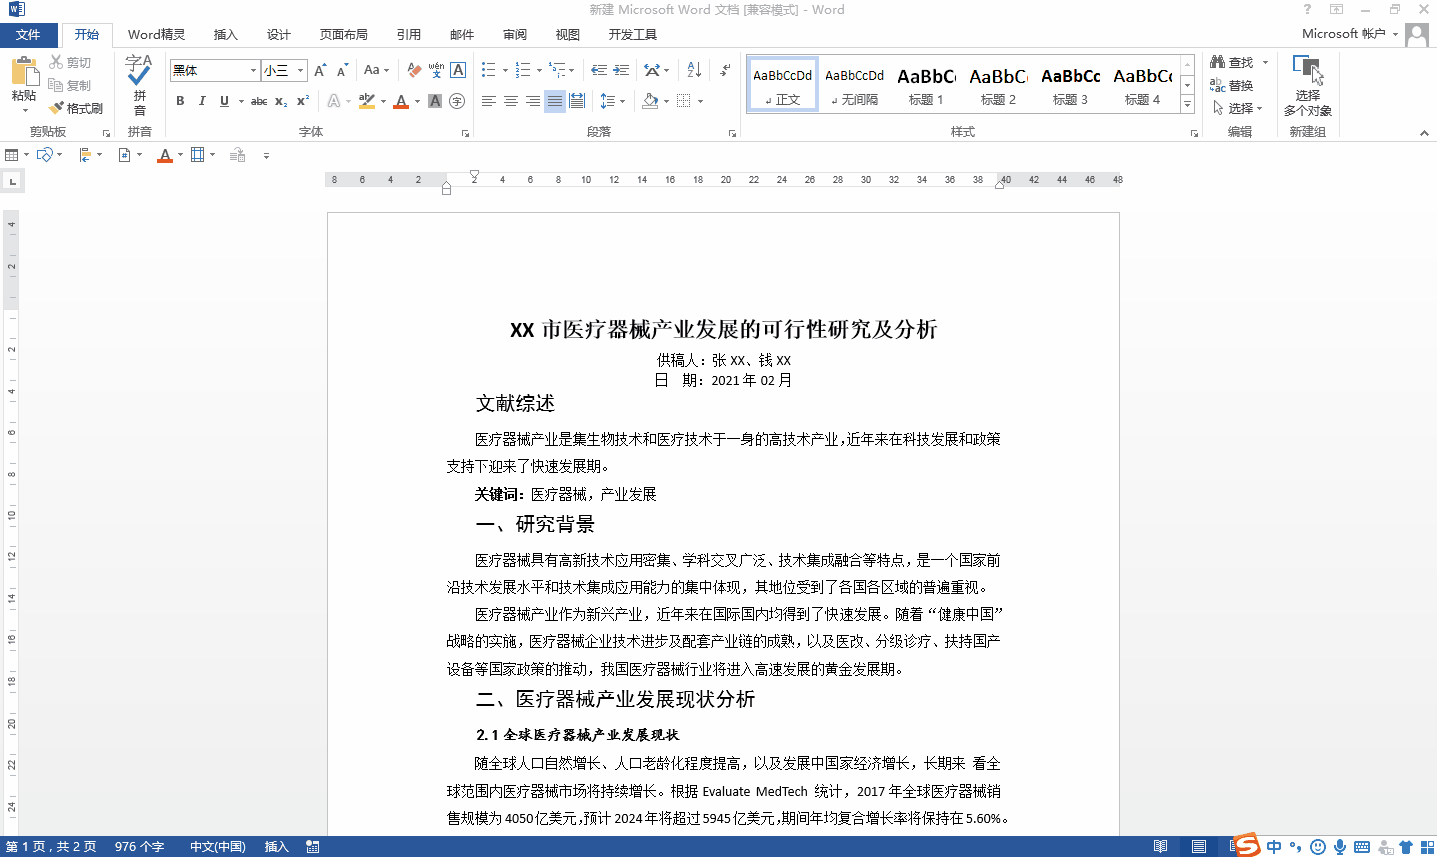Screen dimensions: 1437x857
Task: Open the Font dialog launcher
Action: click(465, 132)
